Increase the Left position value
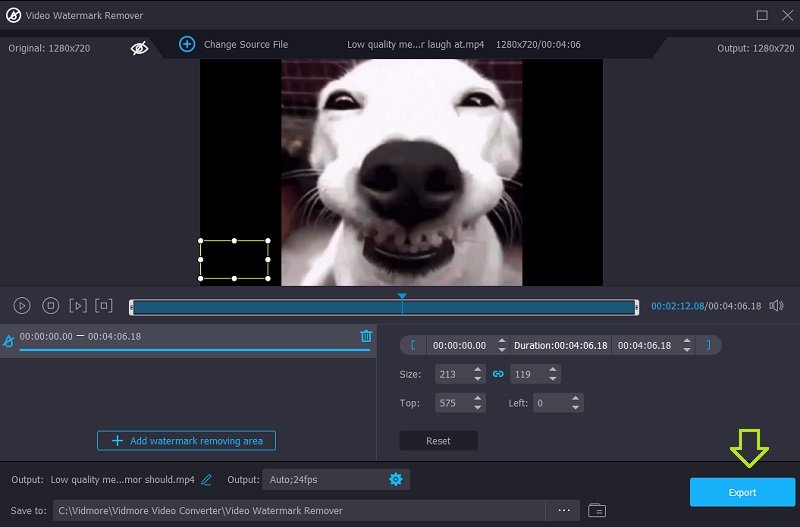The image size is (800, 527). (575, 399)
